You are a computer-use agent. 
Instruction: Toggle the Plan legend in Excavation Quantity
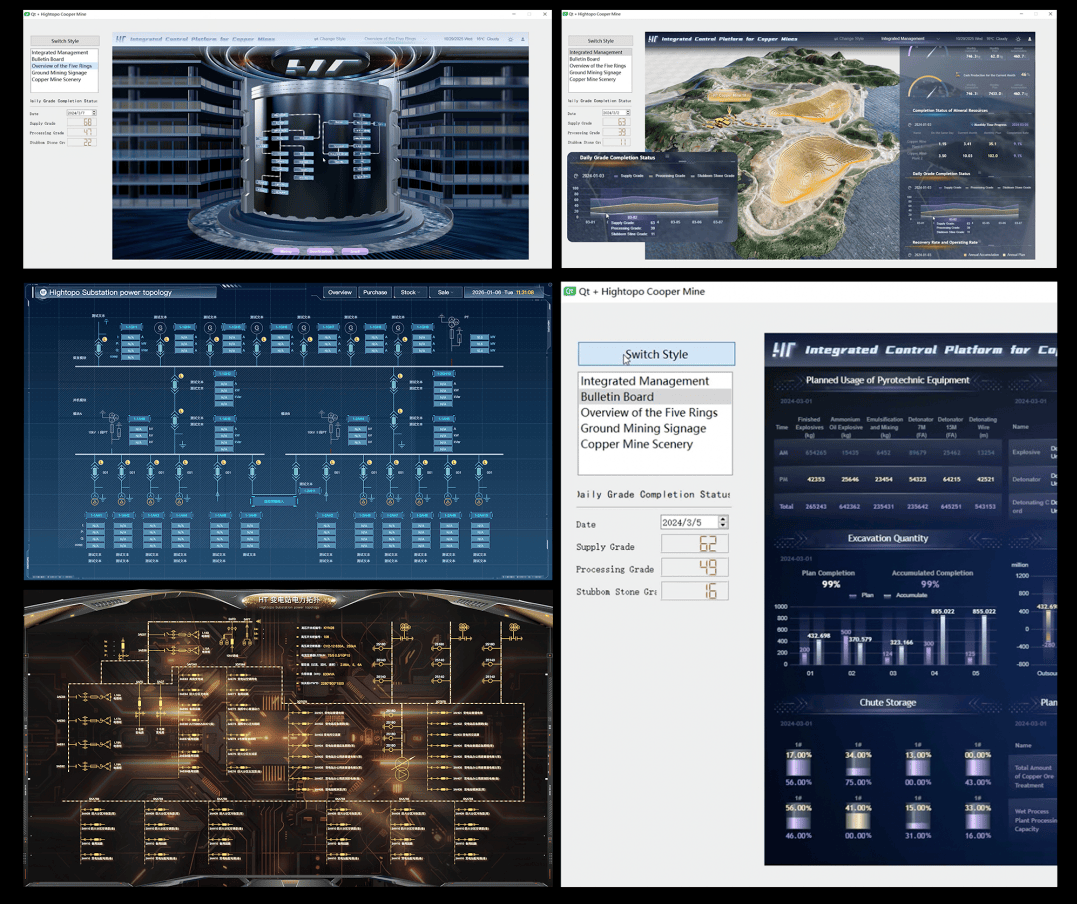tap(861, 595)
